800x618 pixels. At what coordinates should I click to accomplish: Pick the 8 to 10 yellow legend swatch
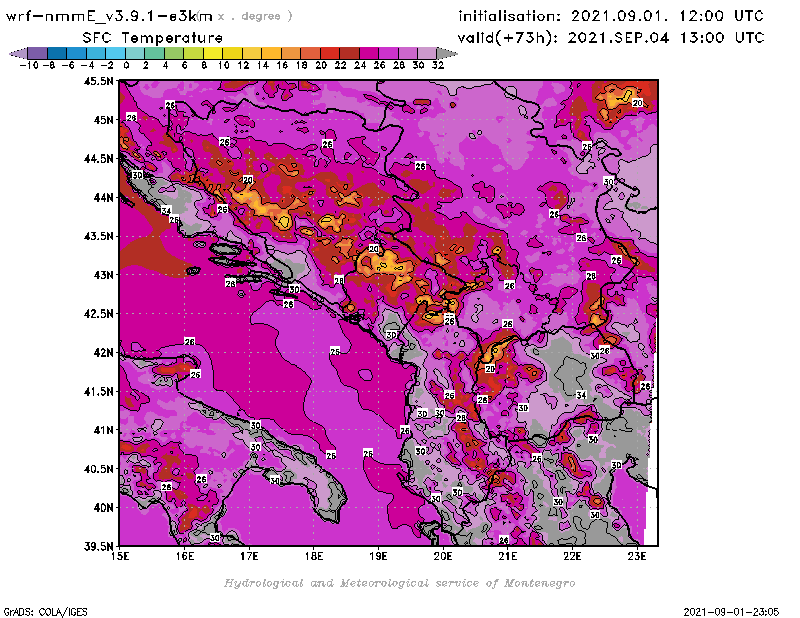[213, 53]
